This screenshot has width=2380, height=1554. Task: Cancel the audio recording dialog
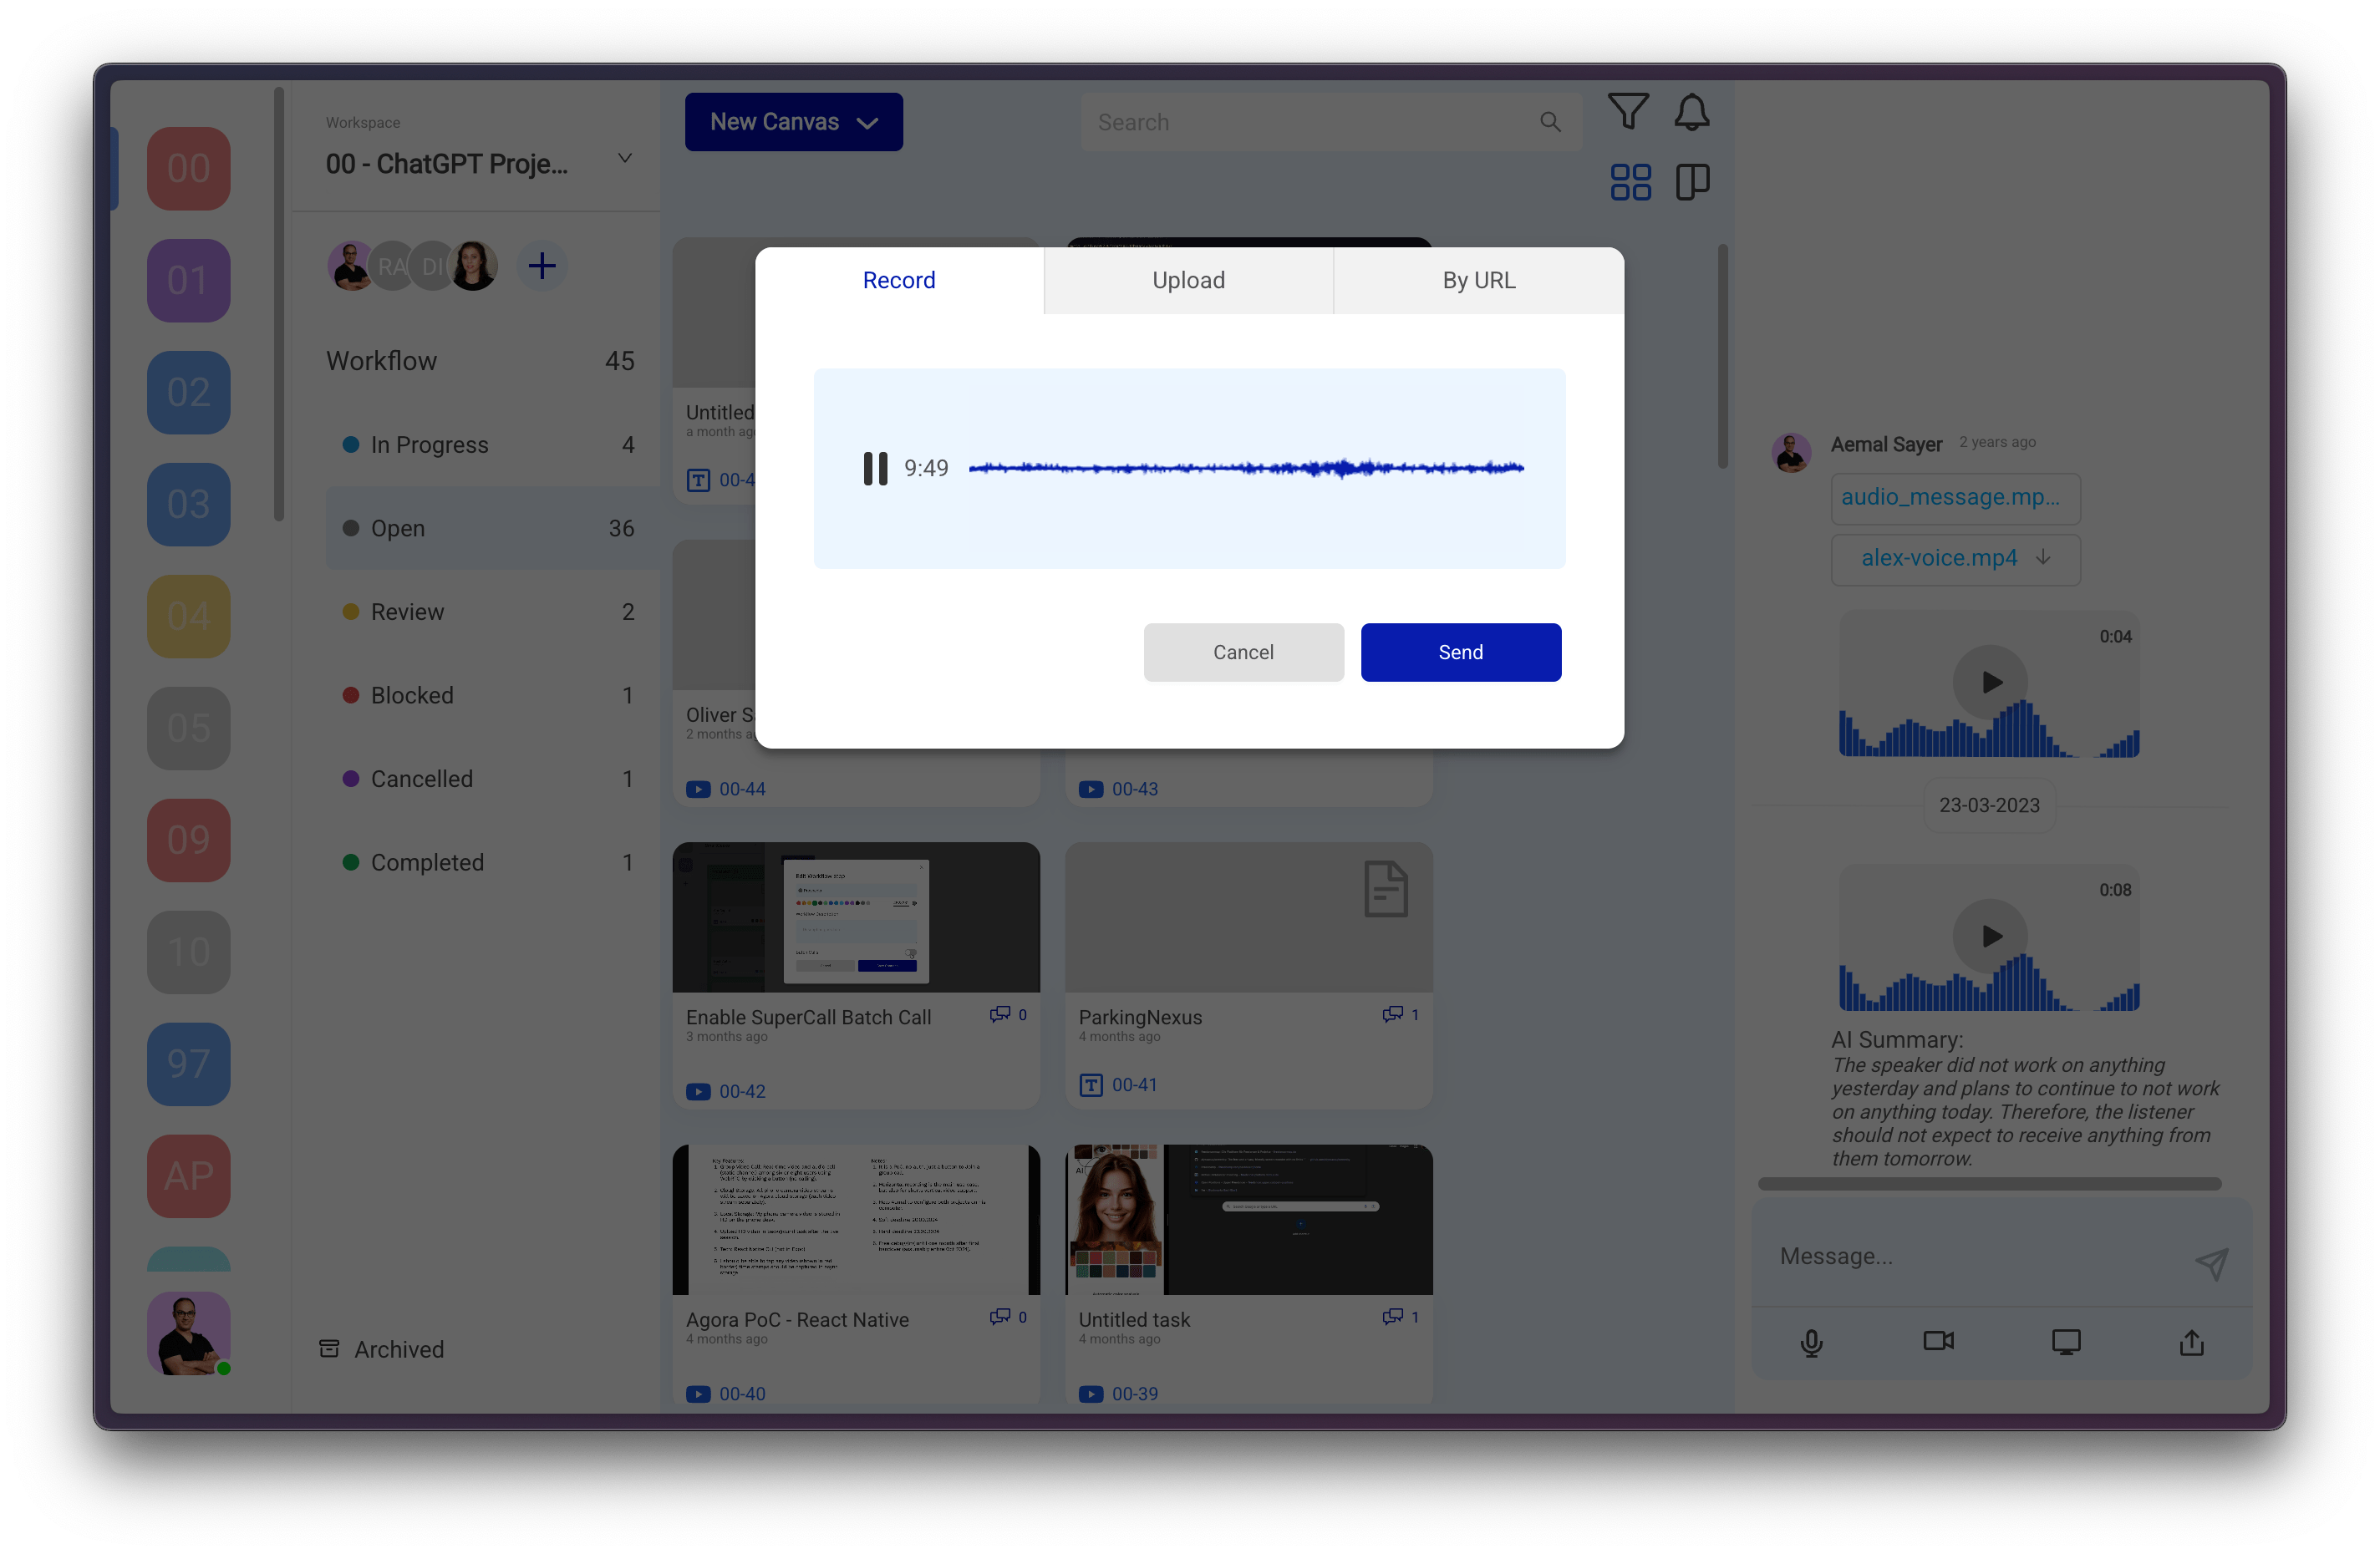(x=1243, y=653)
